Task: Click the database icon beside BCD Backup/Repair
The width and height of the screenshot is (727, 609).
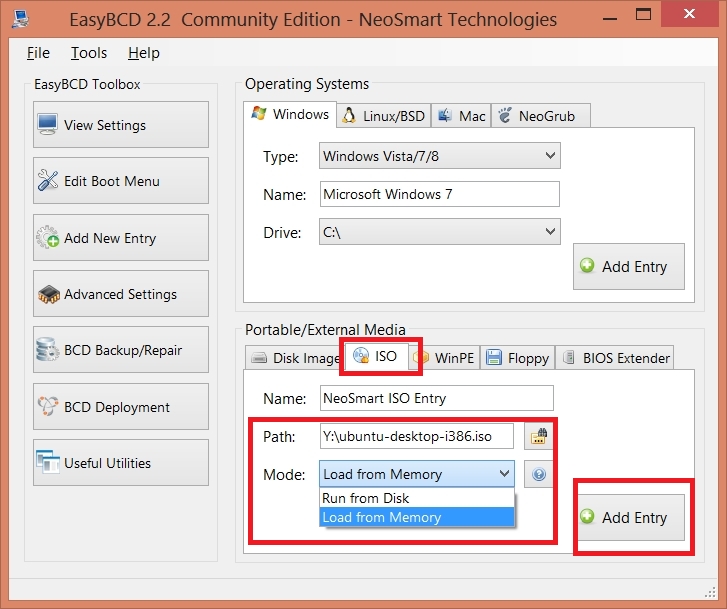Action: [x=48, y=350]
